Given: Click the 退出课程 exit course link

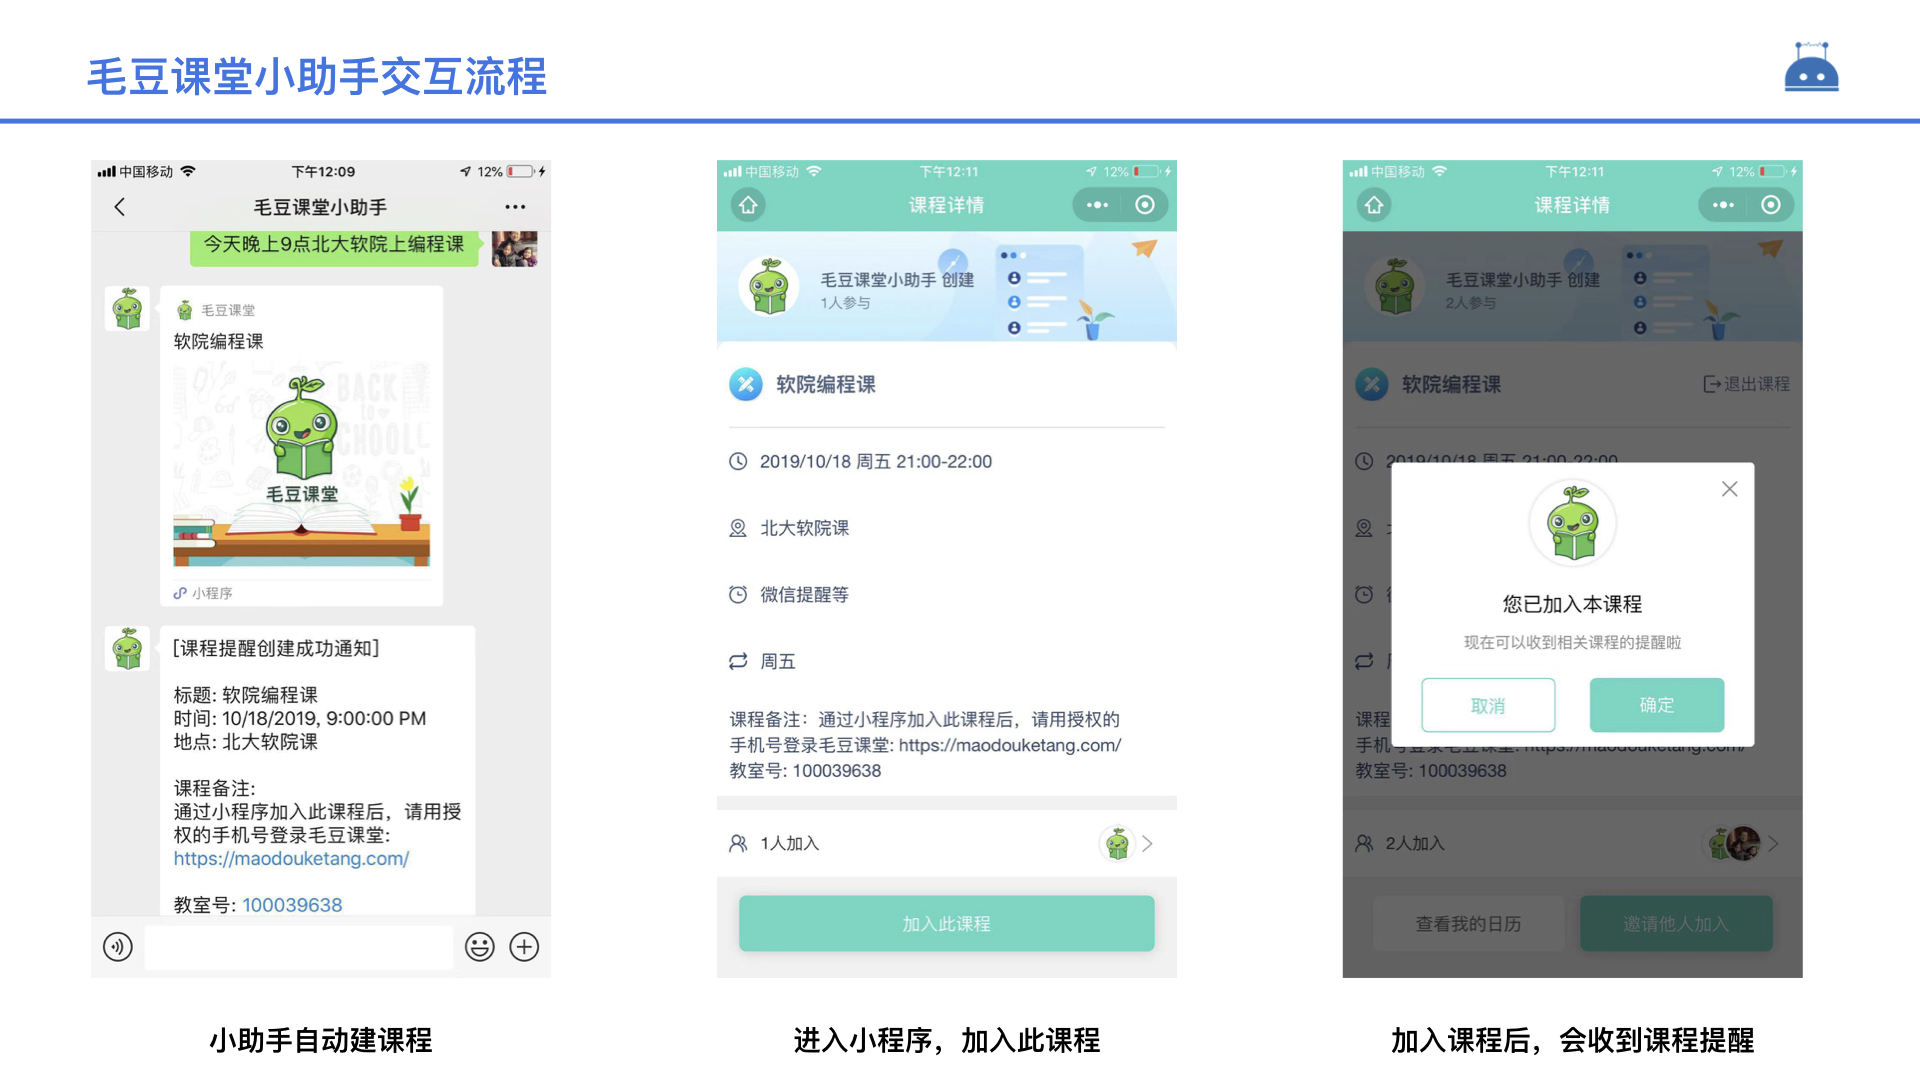Looking at the screenshot, I should 1746,384.
